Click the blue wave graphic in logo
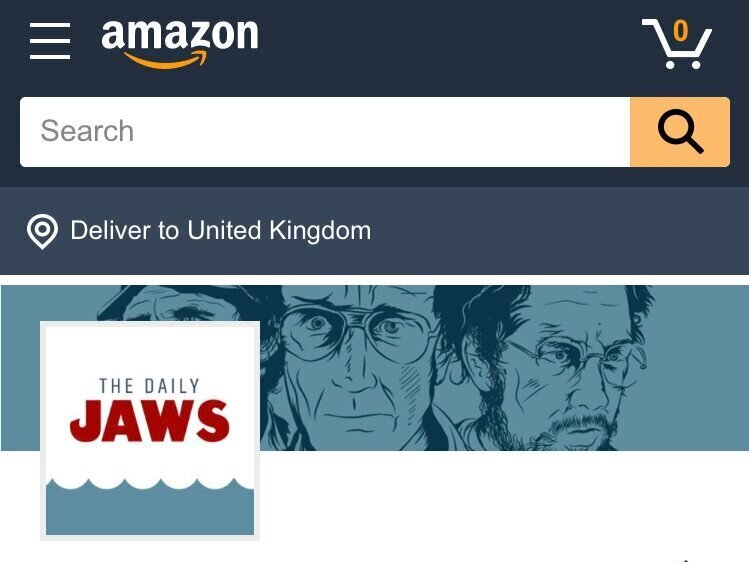The height and width of the screenshot is (562, 749). (x=150, y=507)
